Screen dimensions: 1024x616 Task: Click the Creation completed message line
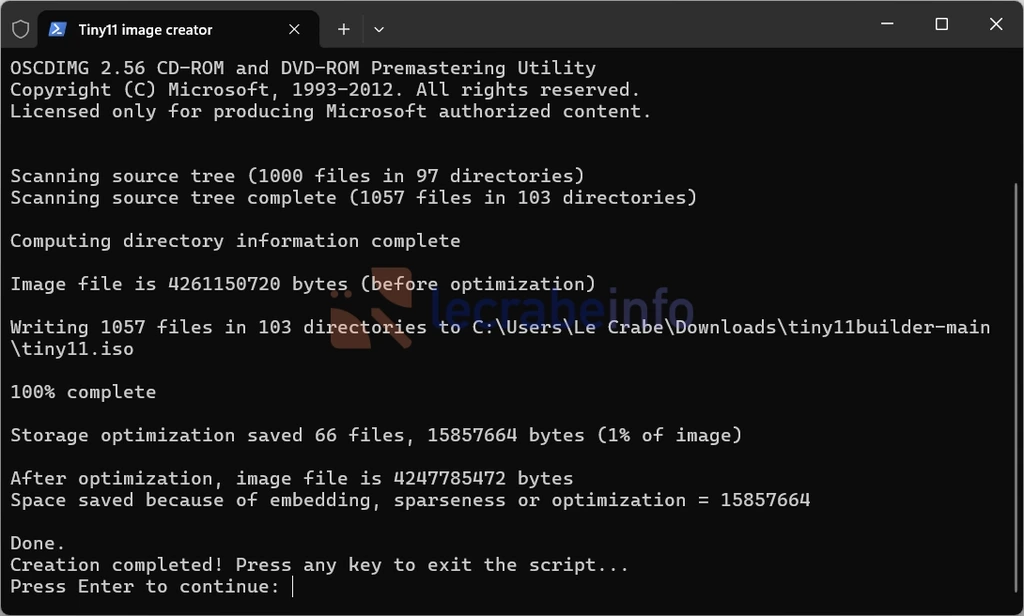319,565
